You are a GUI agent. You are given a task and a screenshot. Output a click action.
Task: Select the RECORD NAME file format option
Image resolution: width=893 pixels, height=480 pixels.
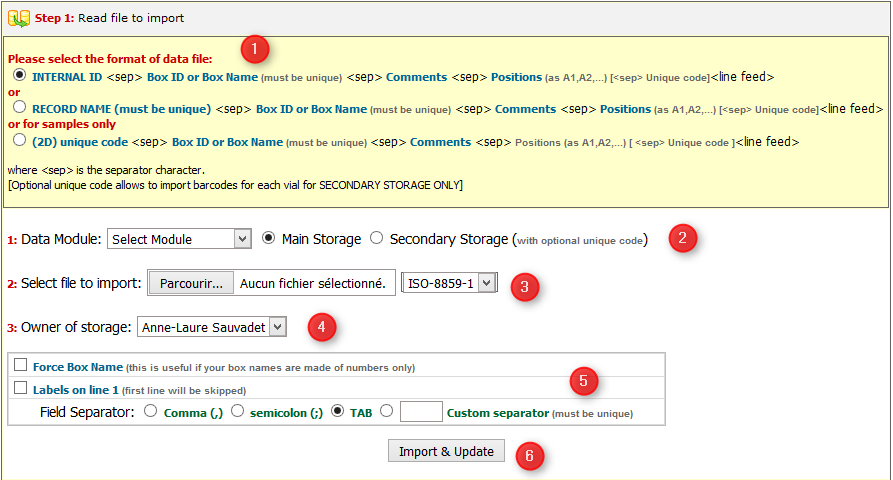[x=20, y=106]
